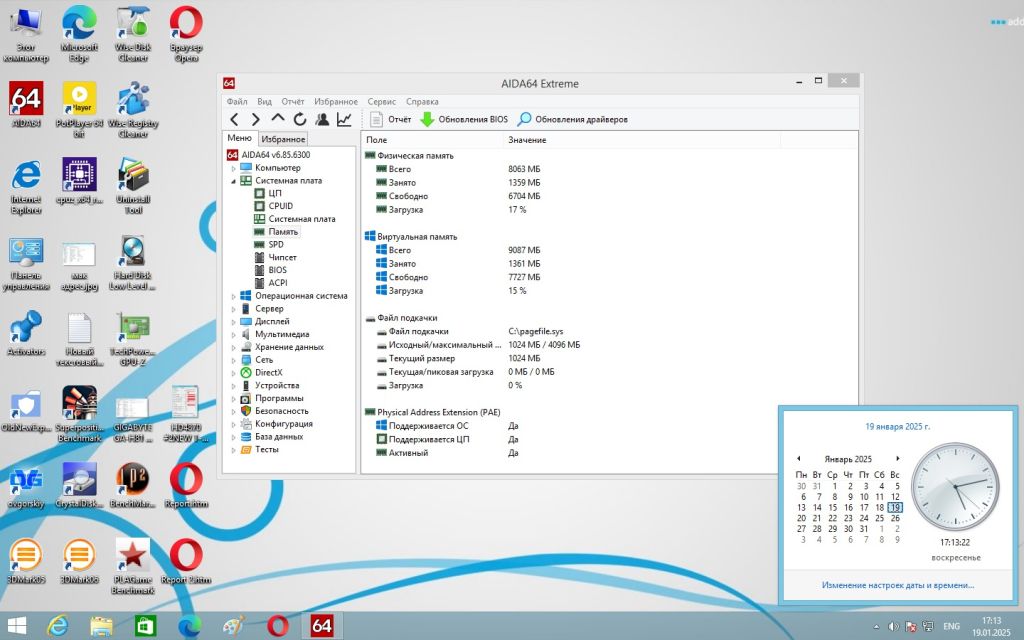Image resolution: width=1024 pixels, height=640 pixels.
Task: Click the Back navigation arrow in AIDA64 toolbar
Action: (234, 119)
